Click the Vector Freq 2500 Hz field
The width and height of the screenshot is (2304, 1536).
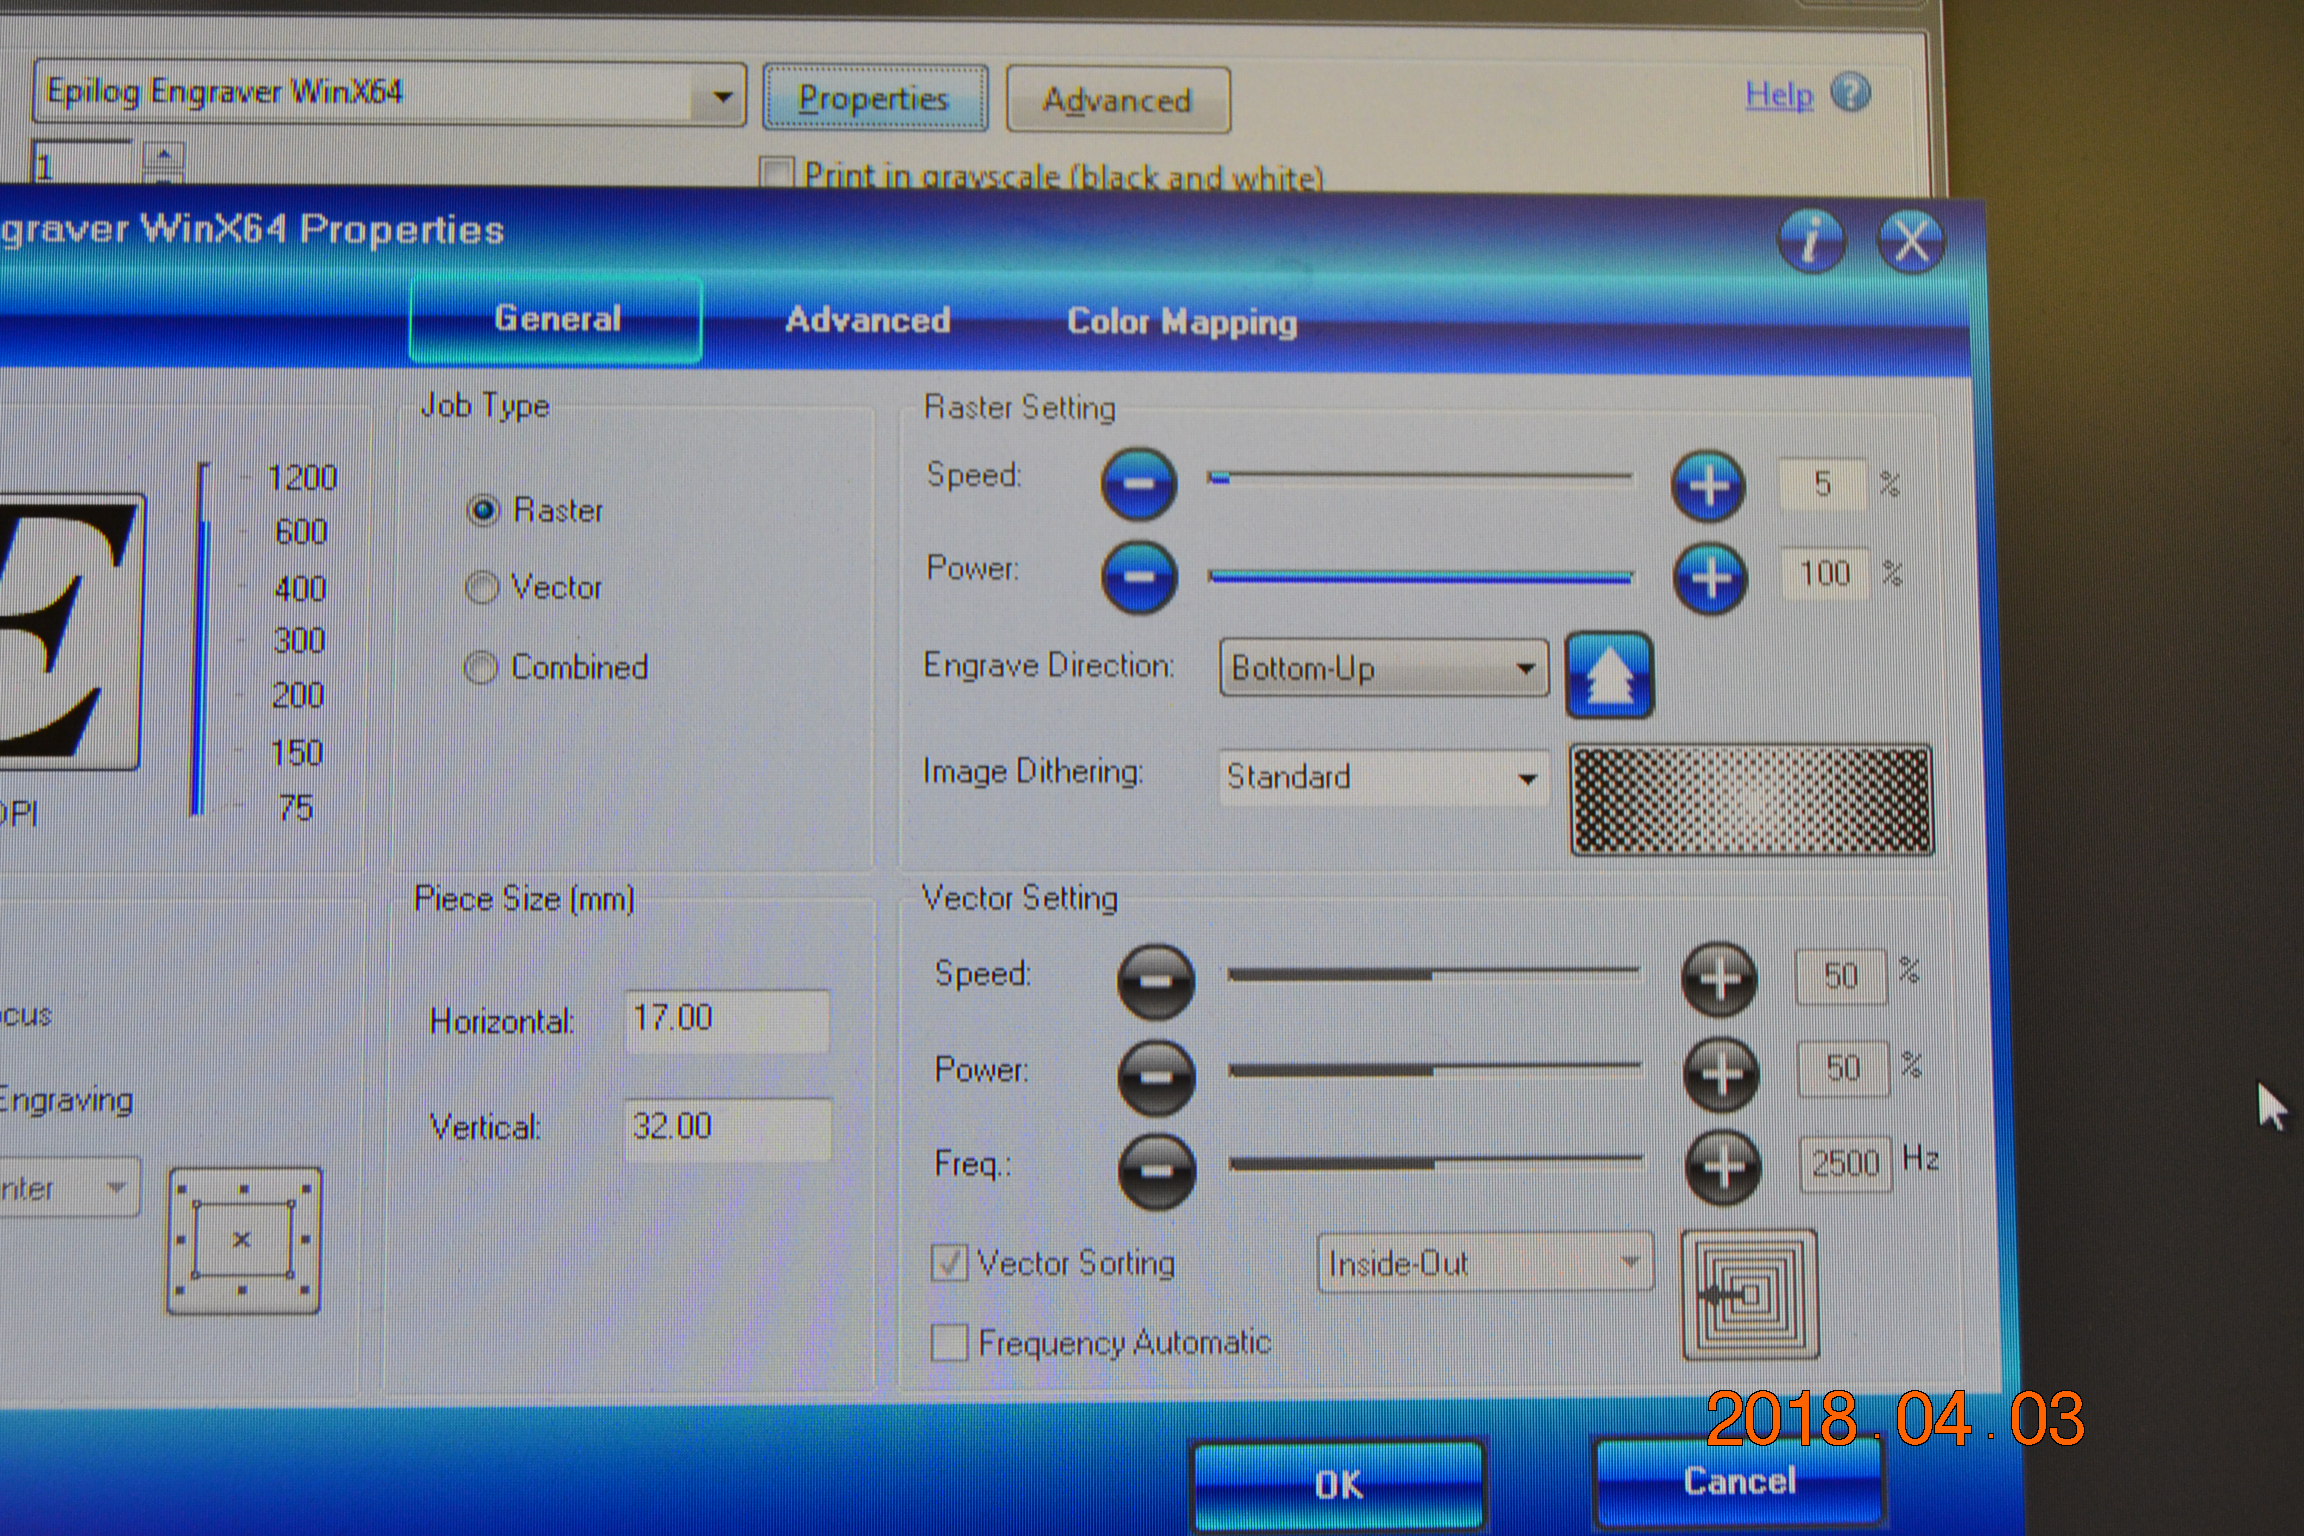tap(1846, 1164)
